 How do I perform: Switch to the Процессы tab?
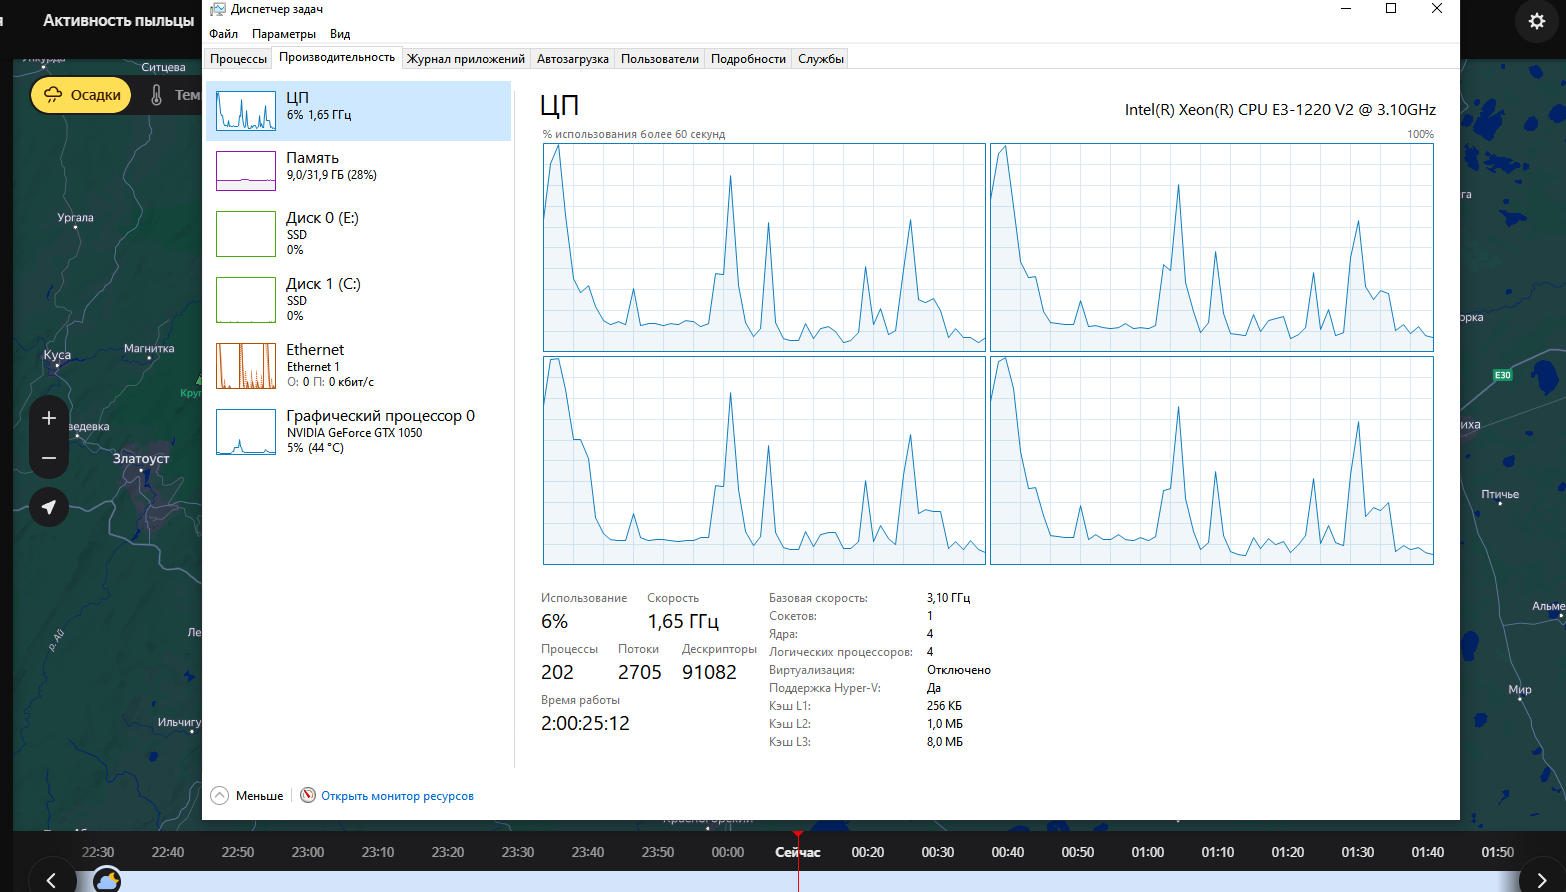pos(238,59)
